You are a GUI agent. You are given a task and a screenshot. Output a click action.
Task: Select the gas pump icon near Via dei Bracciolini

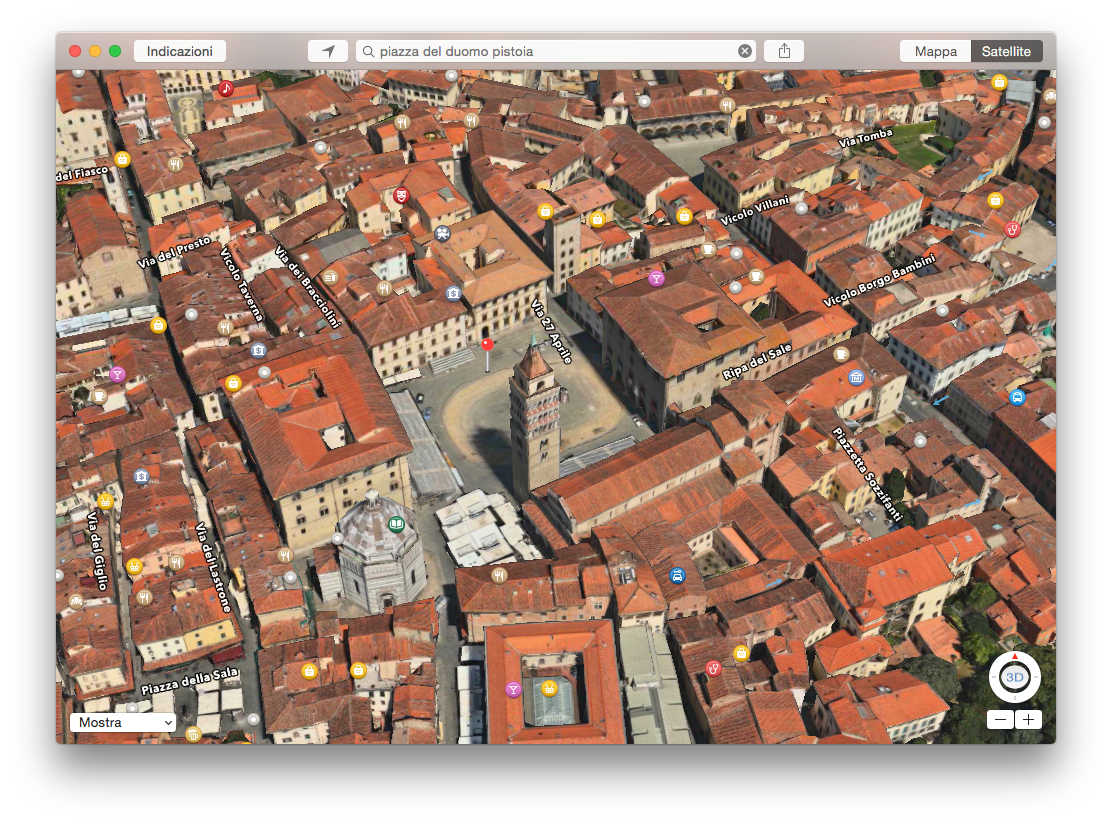tap(330, 277)
